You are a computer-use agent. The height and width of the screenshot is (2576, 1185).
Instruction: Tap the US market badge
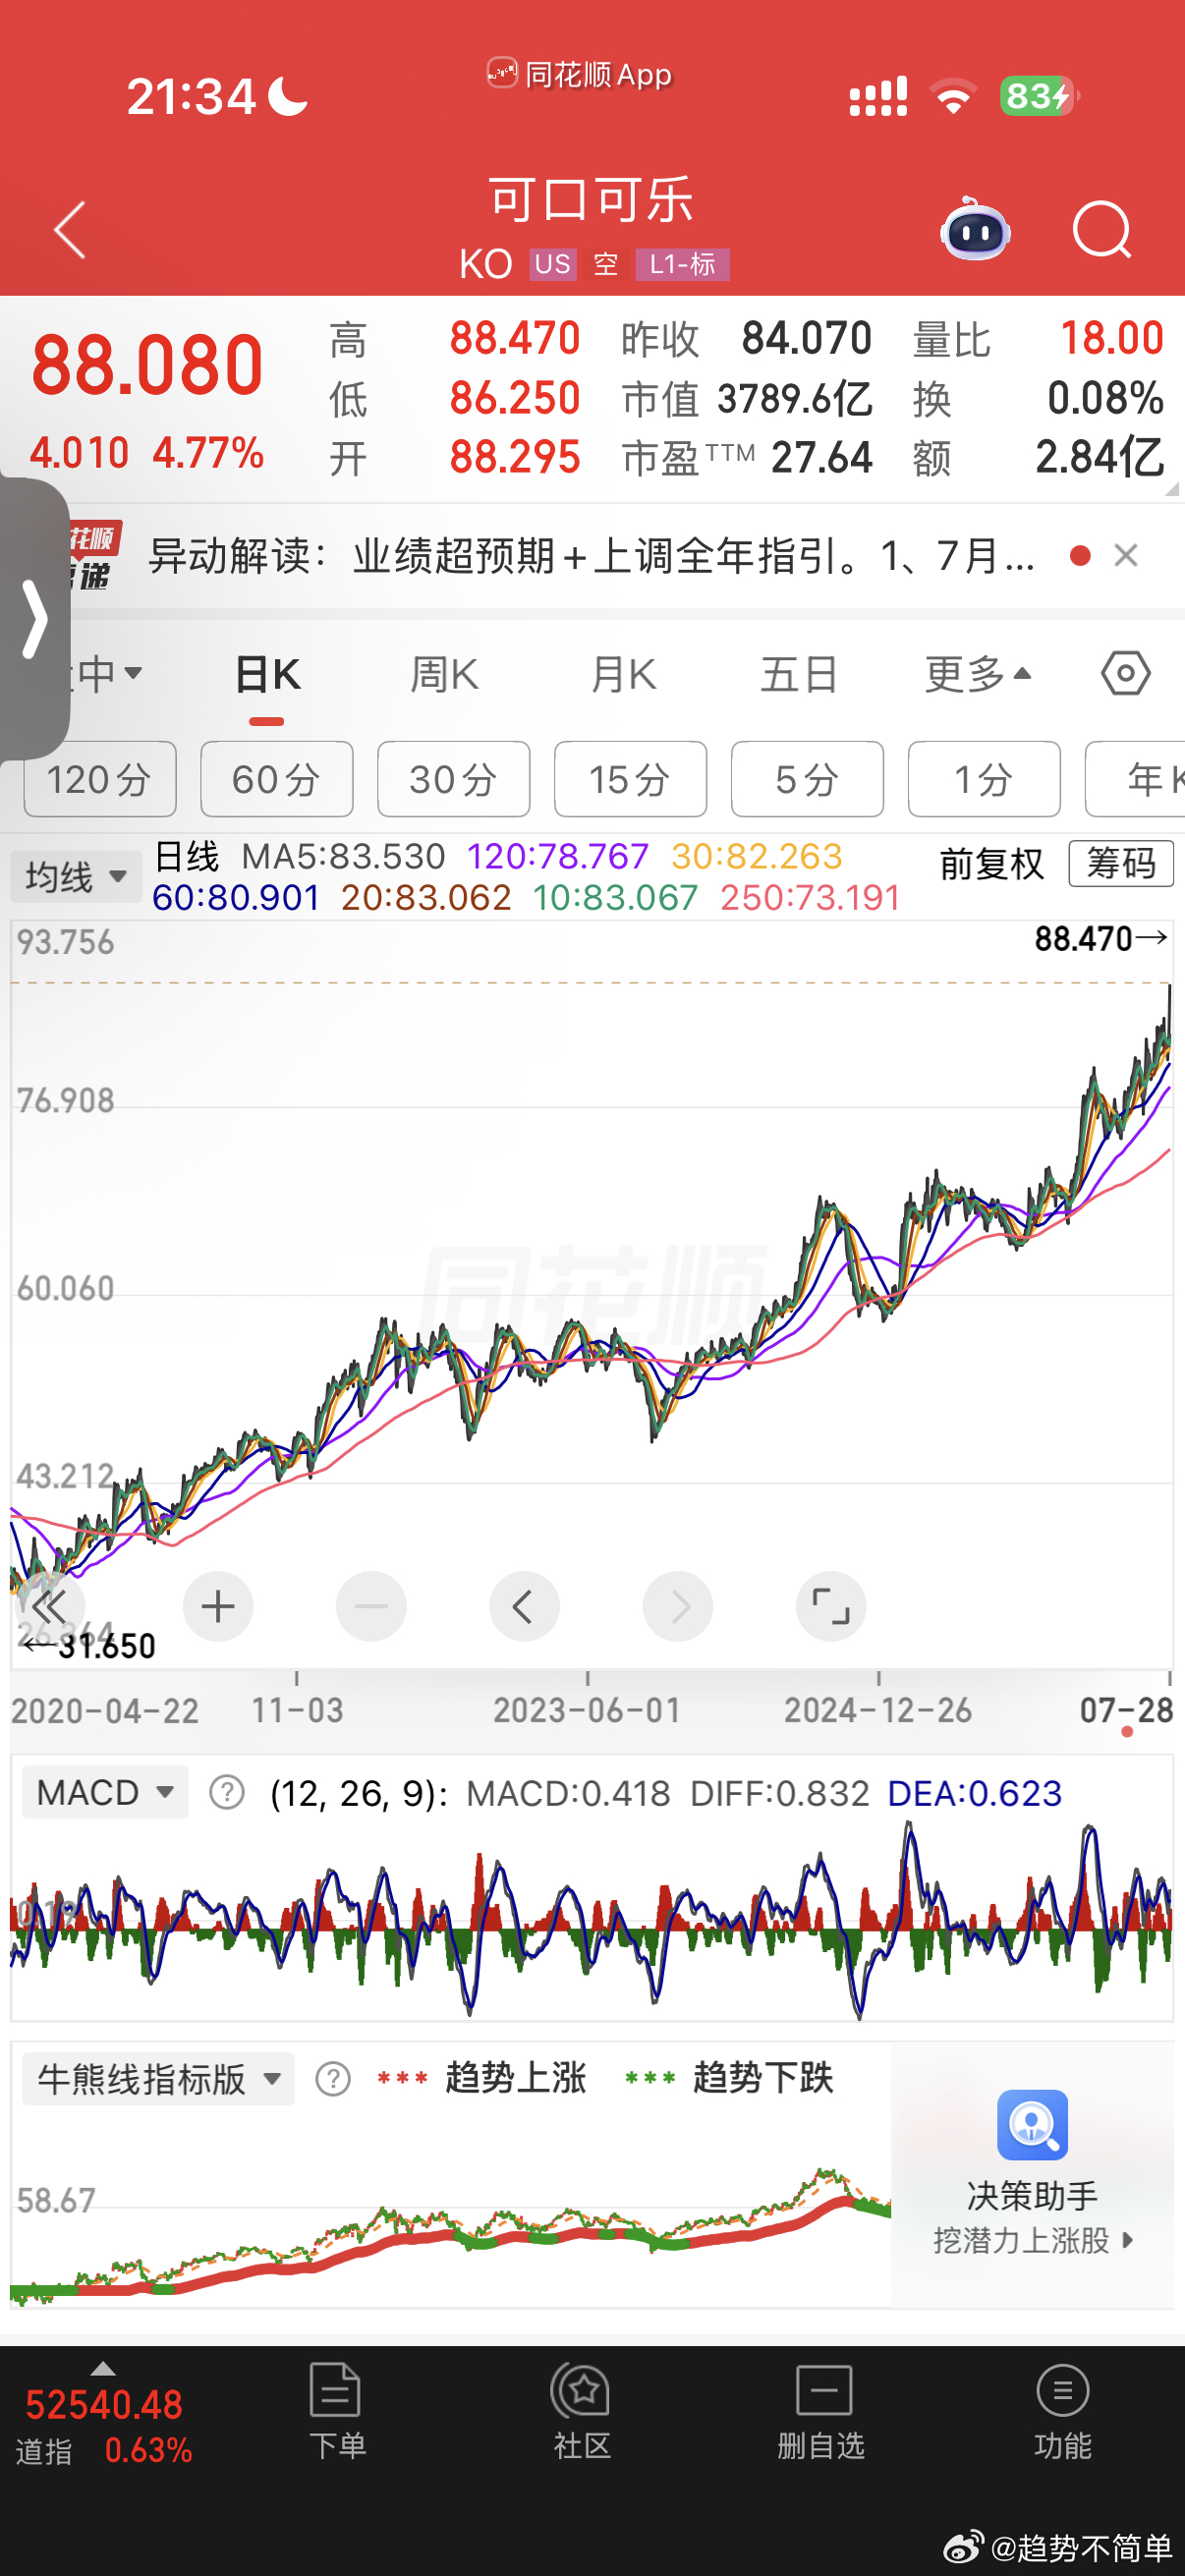click(x=552, y=265)
